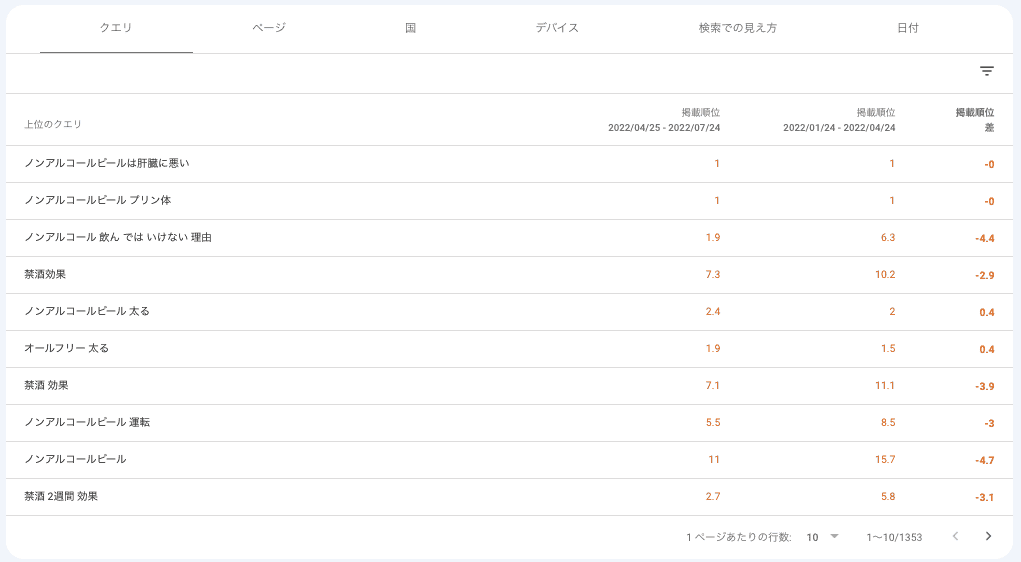Image resolution: width=1021 pixels, height=562 pixels.
Task: Click the 上位のクエリ column header
Action: (53, 124)
